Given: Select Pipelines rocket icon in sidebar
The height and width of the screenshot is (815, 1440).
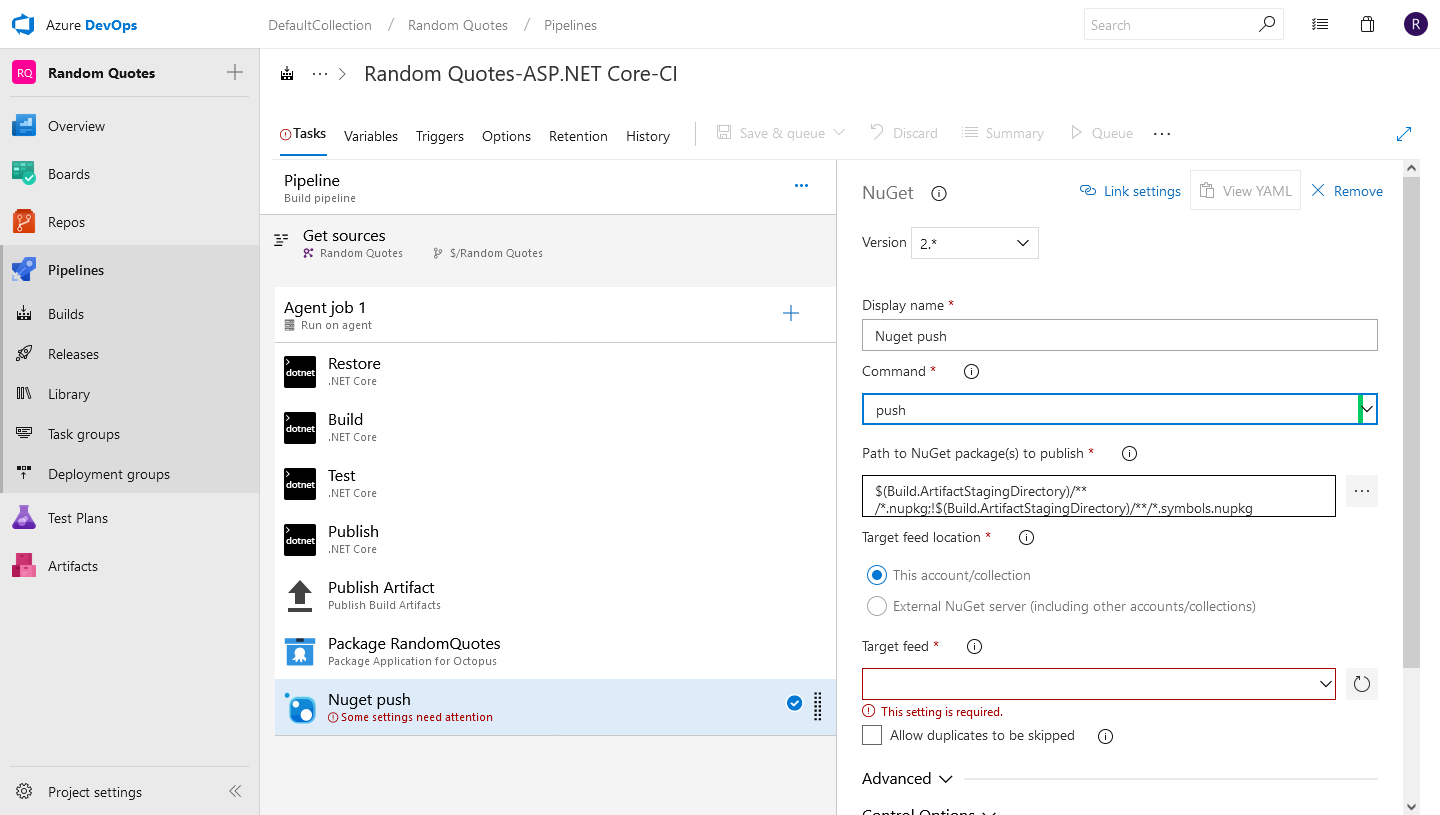Looking at the screenshot, I should [x=24, y=270].
